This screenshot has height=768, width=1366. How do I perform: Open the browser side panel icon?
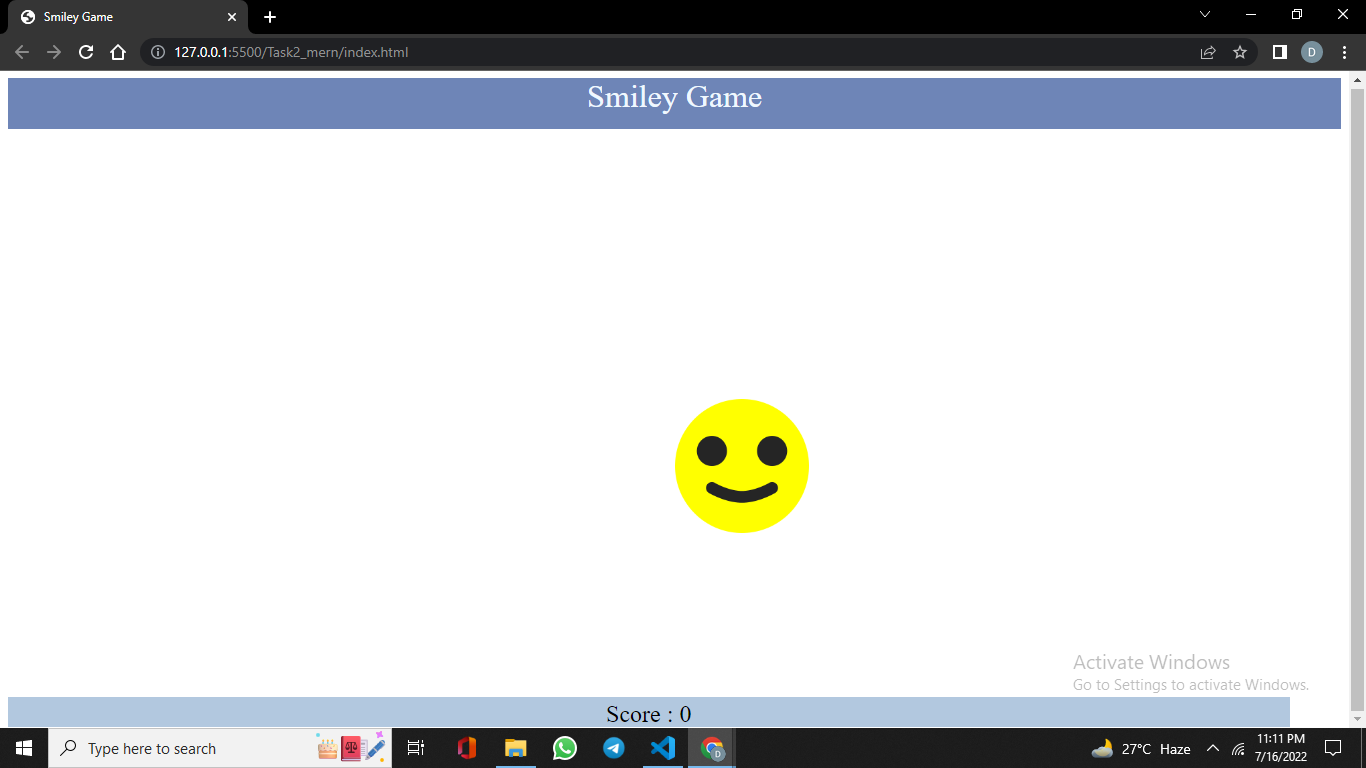pyautogui.click(x=1280, y=52)
